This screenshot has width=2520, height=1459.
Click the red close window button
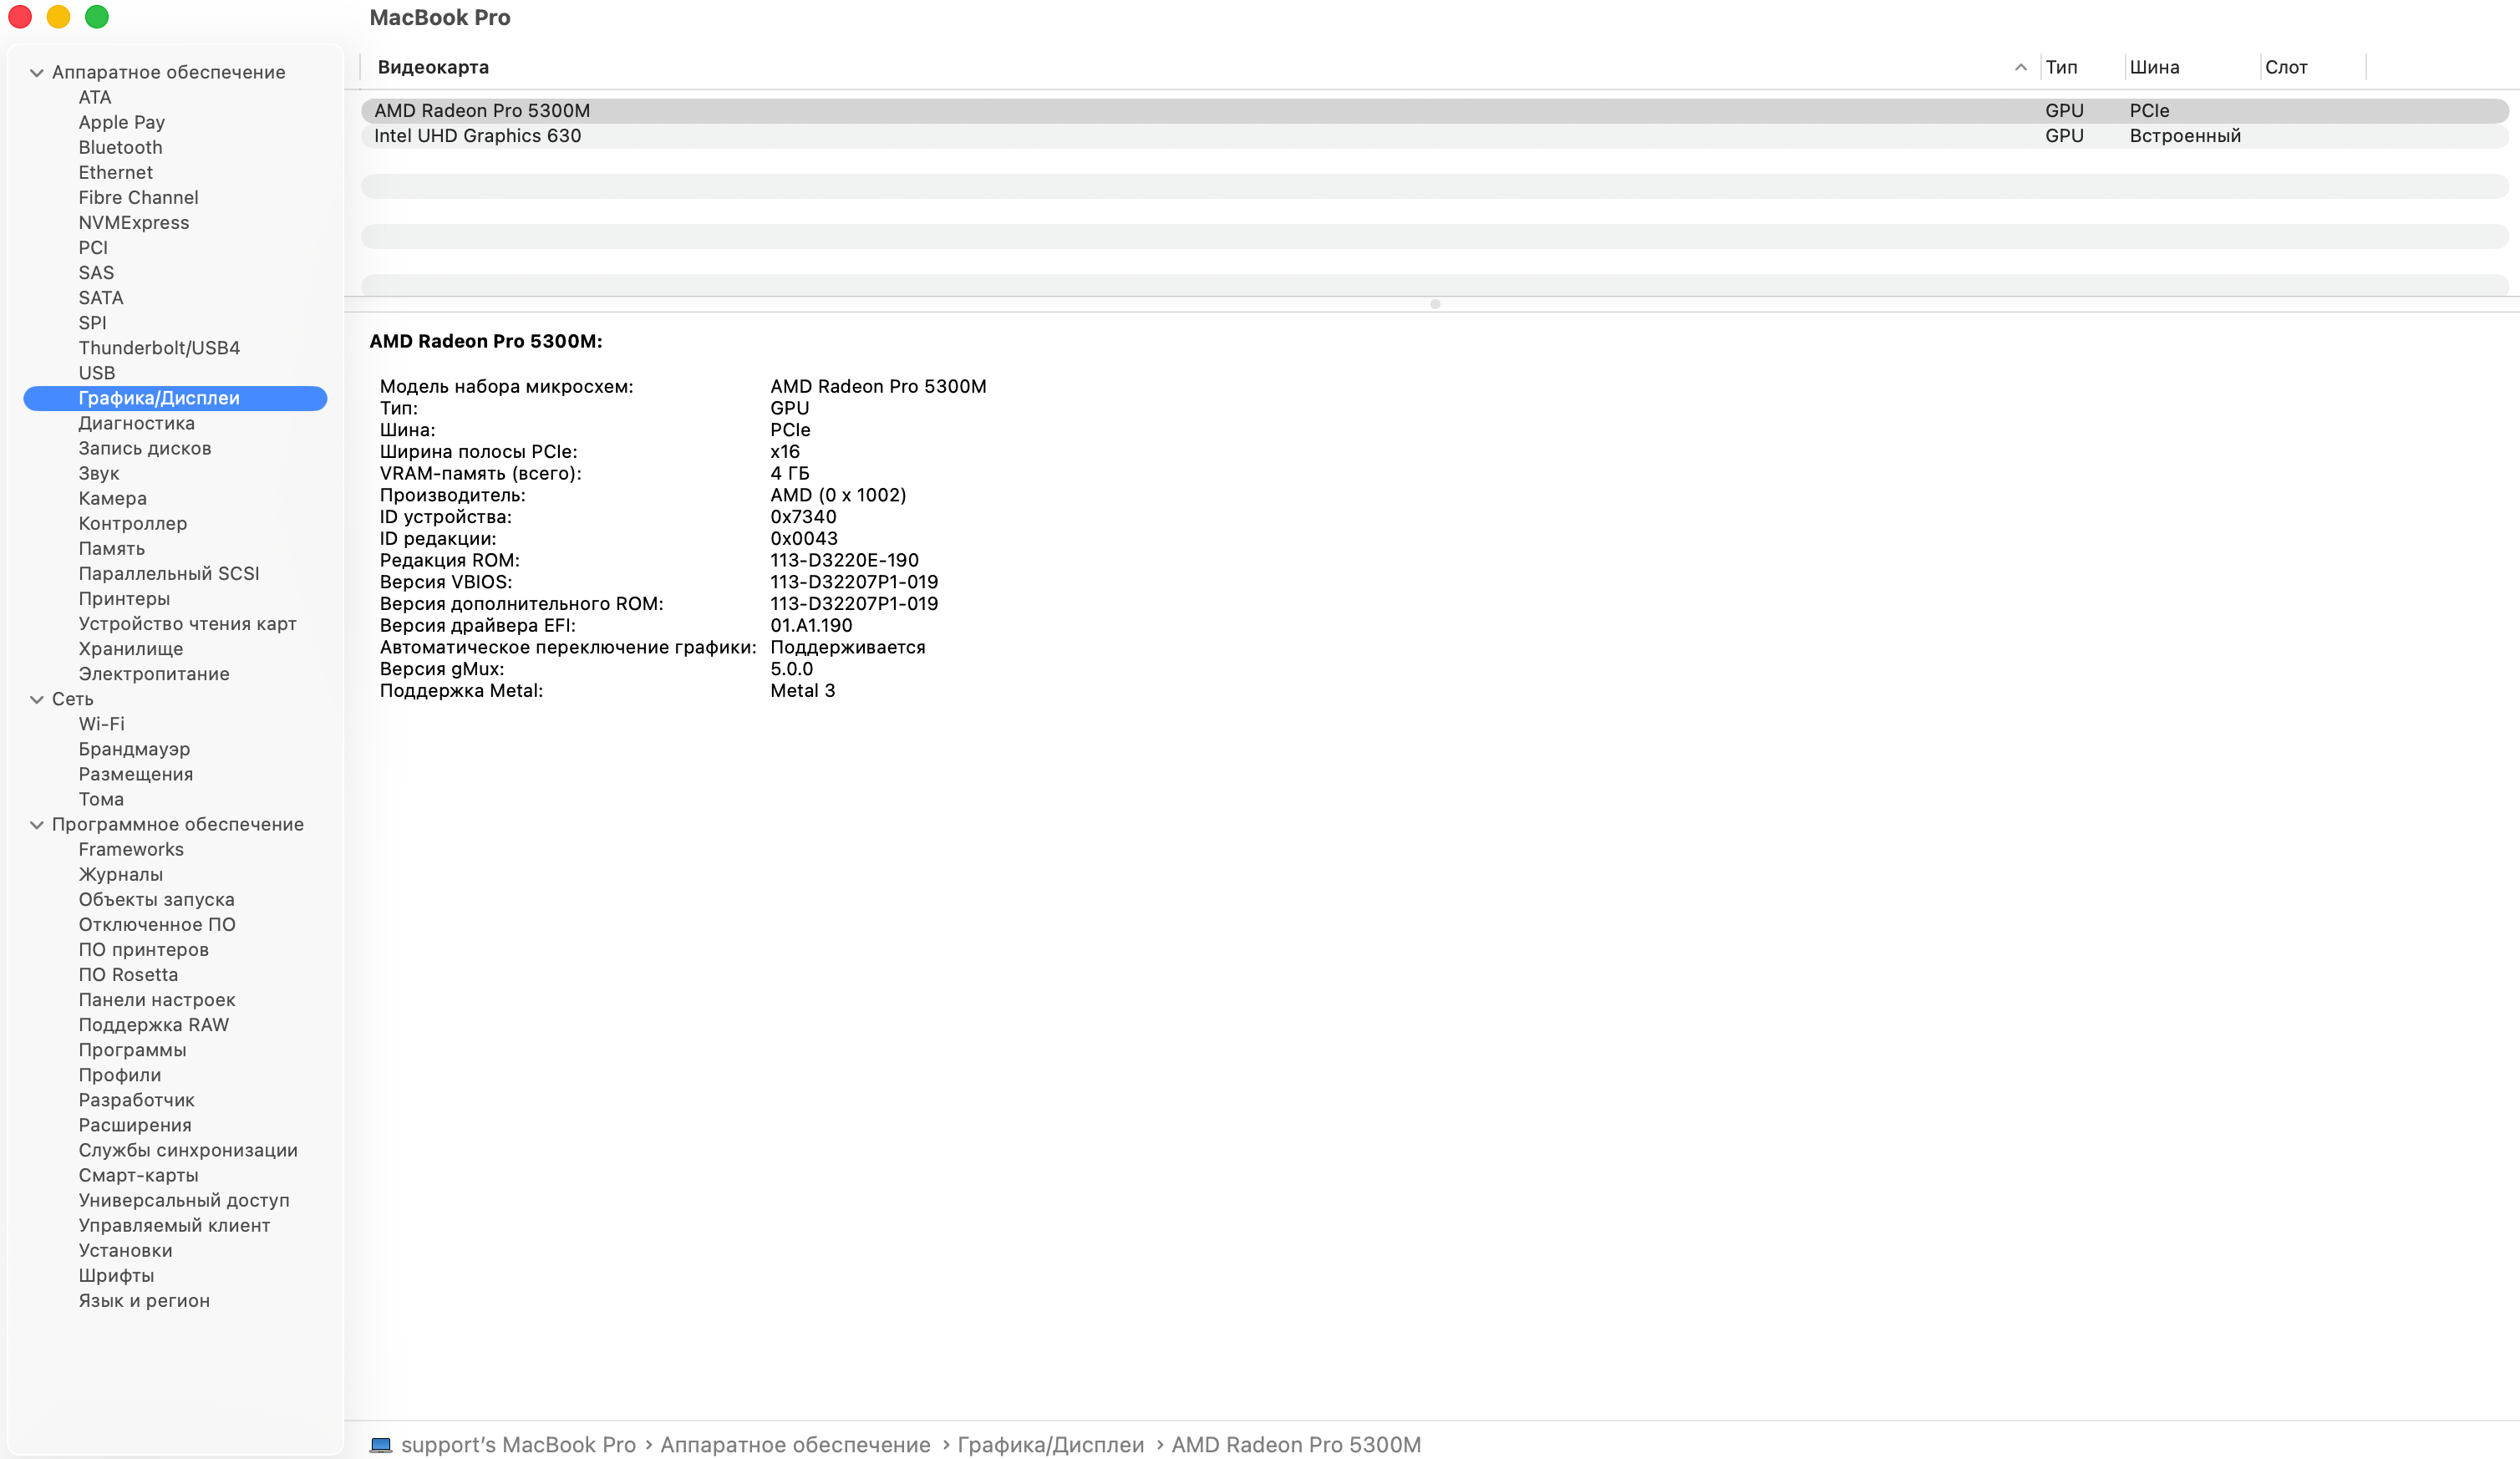(x=20, y=17)
